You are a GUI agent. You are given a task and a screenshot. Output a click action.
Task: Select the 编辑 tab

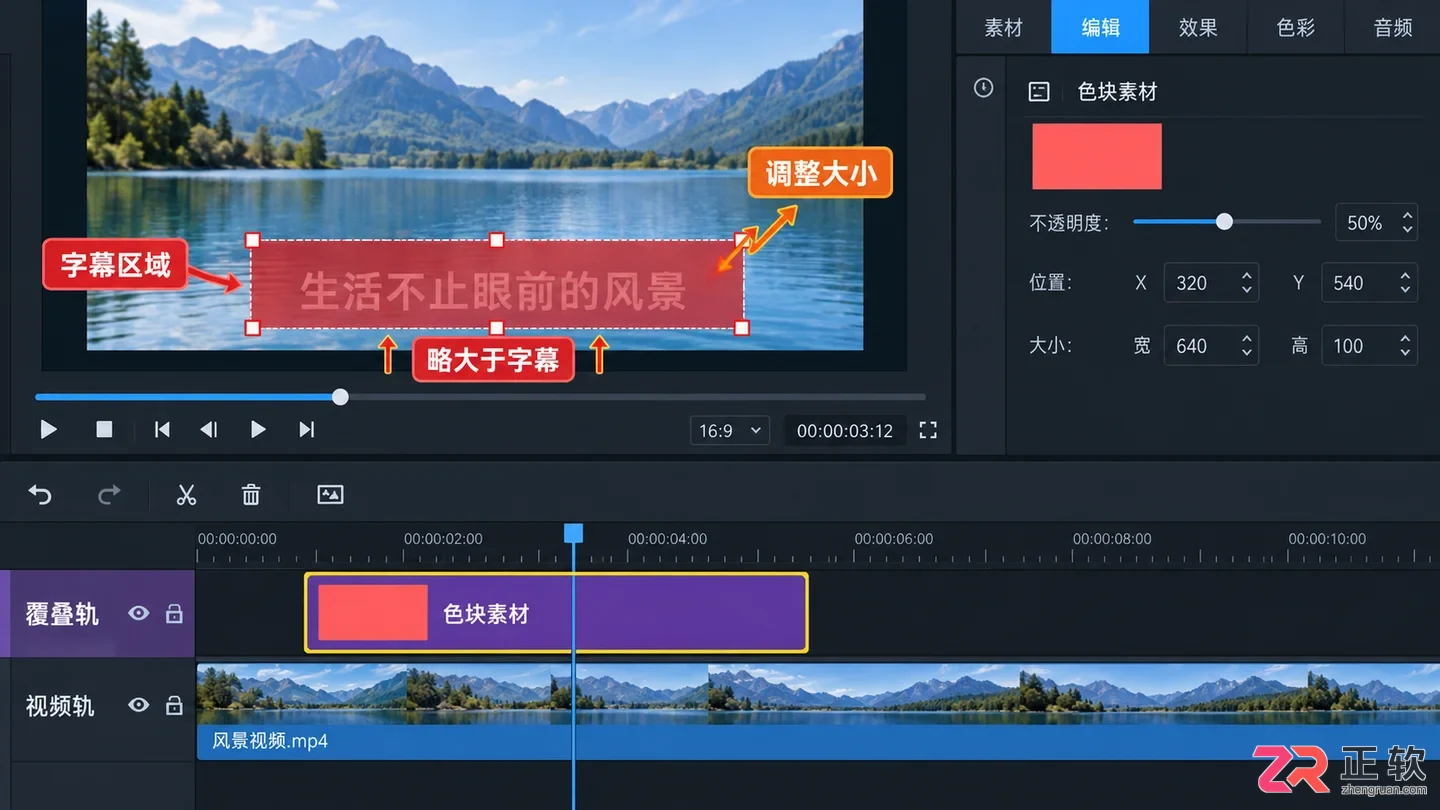(1100, 27)
